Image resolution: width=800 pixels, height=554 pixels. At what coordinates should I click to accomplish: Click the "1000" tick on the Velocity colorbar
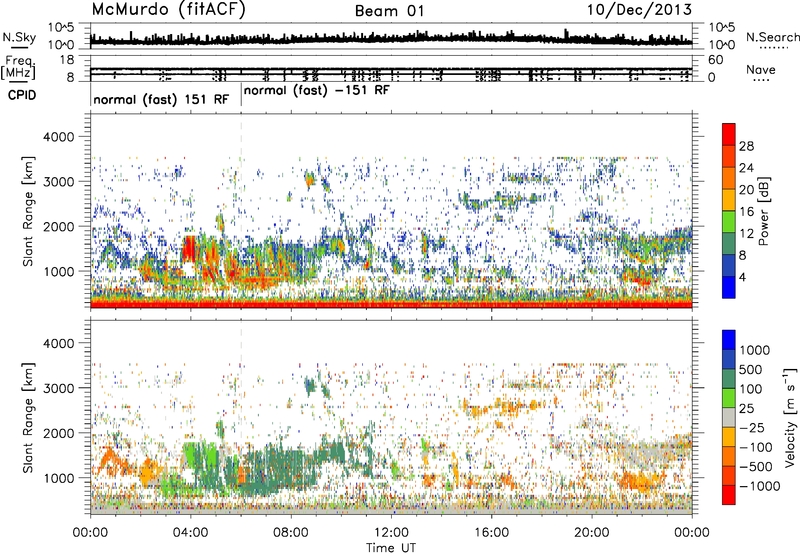(x=754, y=350)
